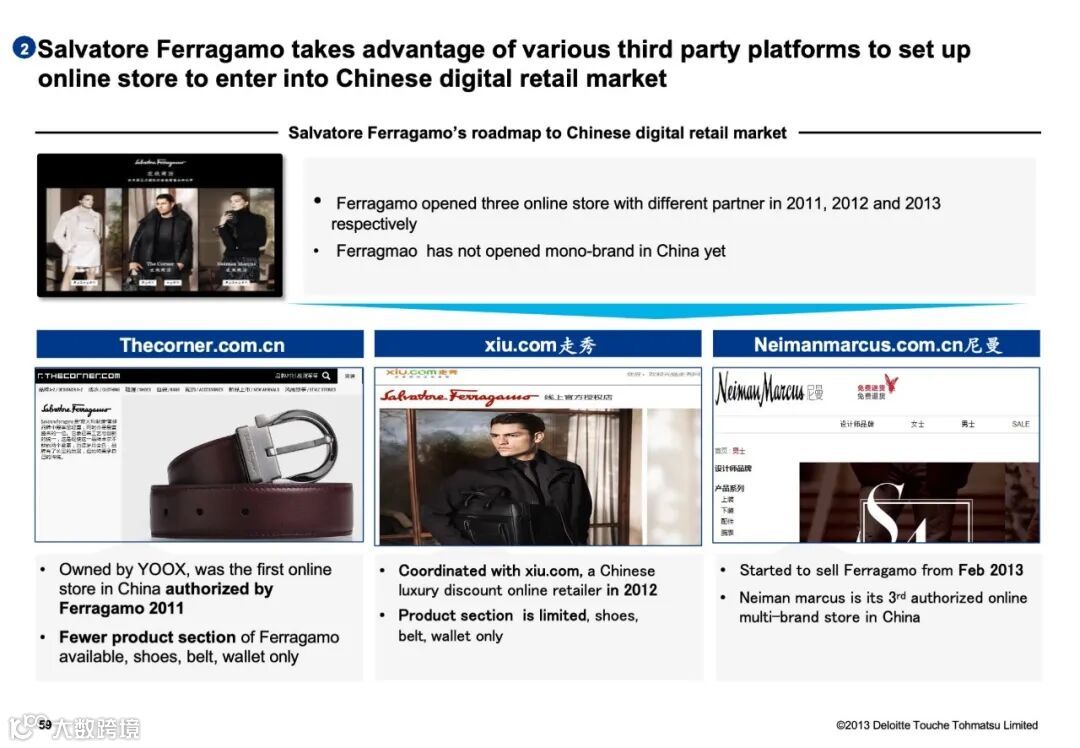Select text 'Owned by YOOX, was the first online'
Screen dimensions: 1080x748
pos(196,570)
